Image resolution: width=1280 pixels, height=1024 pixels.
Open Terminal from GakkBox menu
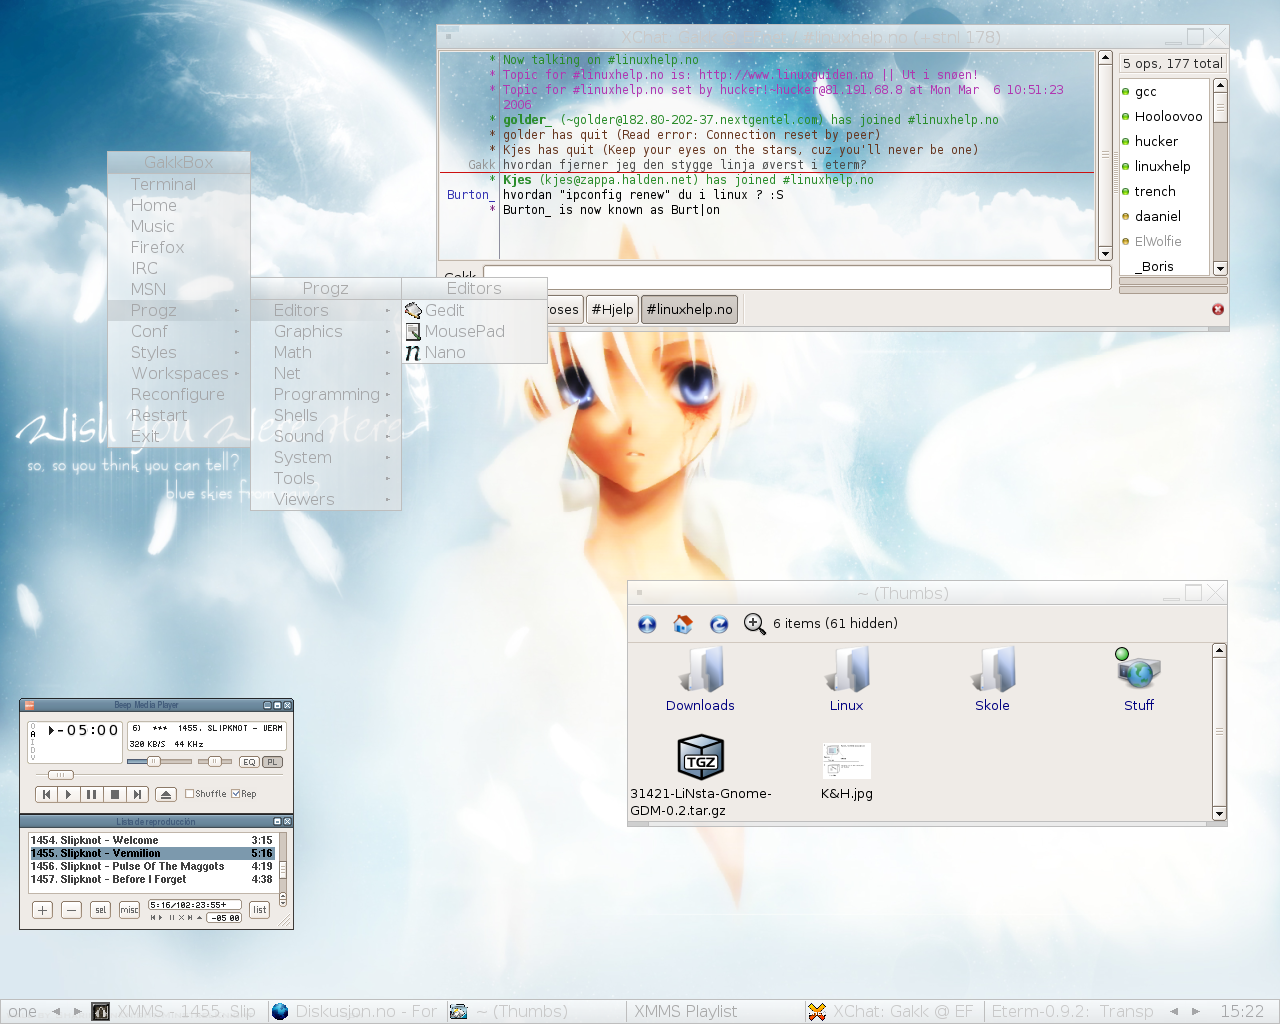(x=178, y=184)
